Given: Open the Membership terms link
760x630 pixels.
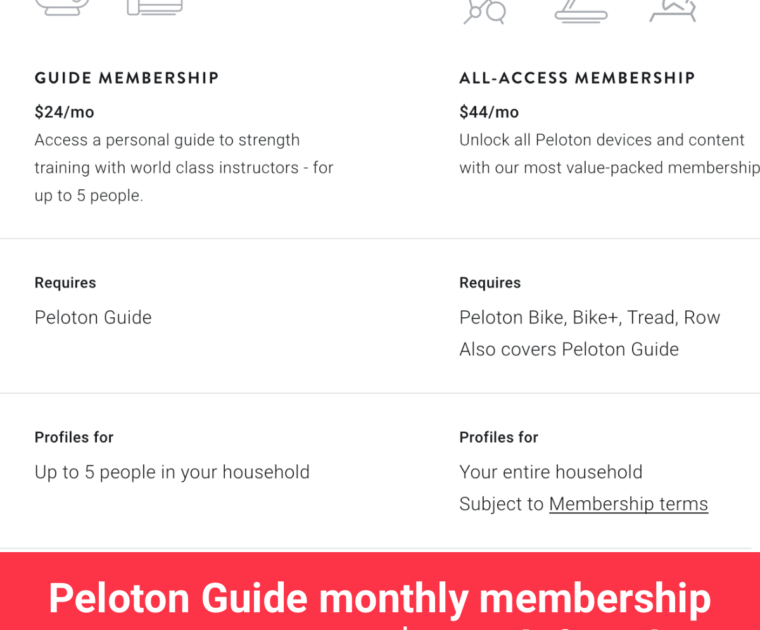Looking at the screenshot, I should [x=628, y=504].
